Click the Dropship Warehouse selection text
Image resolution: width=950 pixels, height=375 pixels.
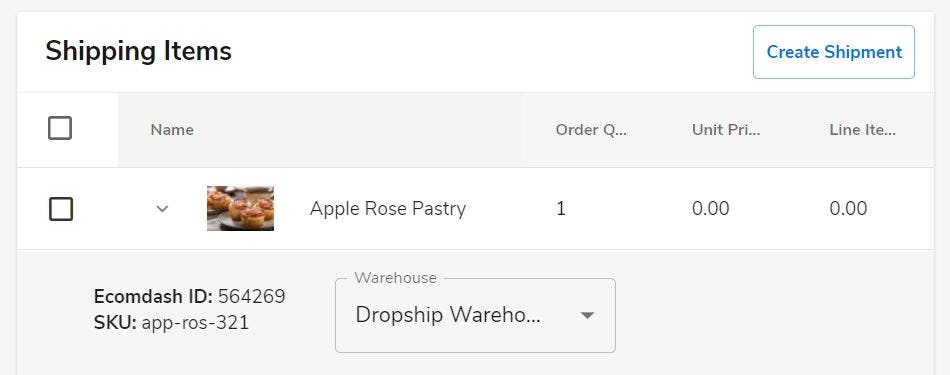tap(448, 315)
